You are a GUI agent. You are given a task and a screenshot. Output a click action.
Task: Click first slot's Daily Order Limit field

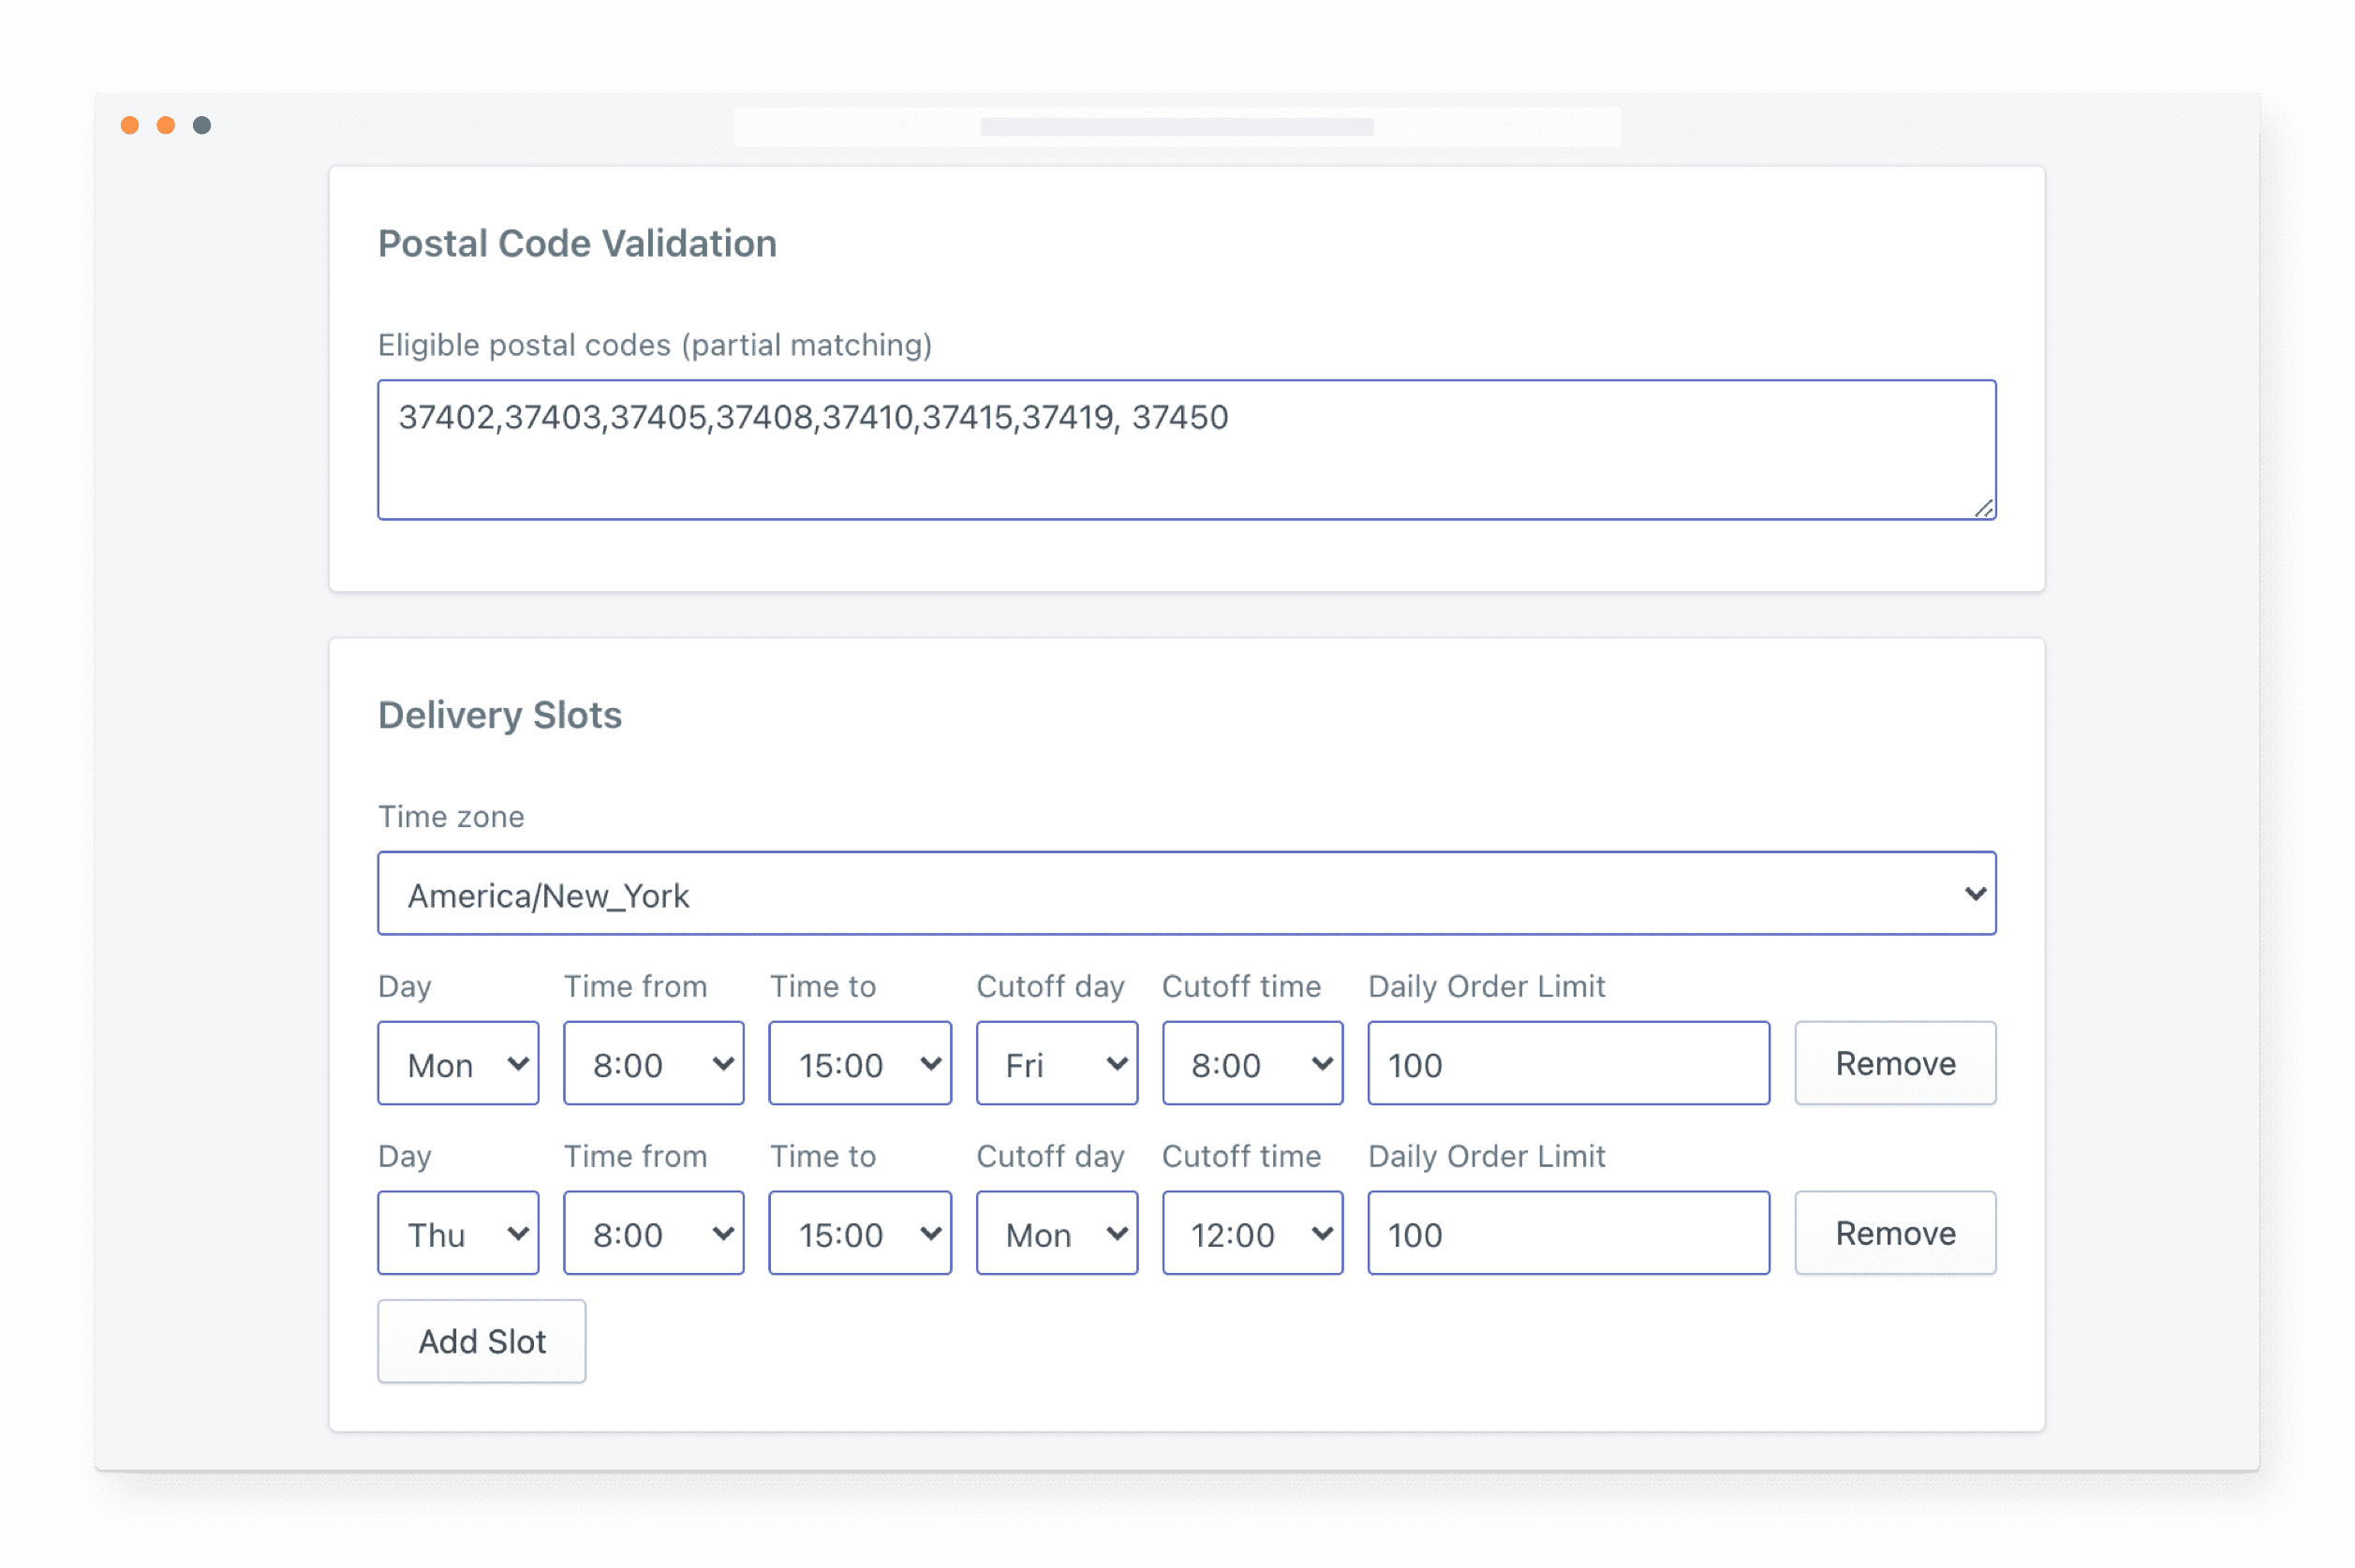pos(1567,1064)
